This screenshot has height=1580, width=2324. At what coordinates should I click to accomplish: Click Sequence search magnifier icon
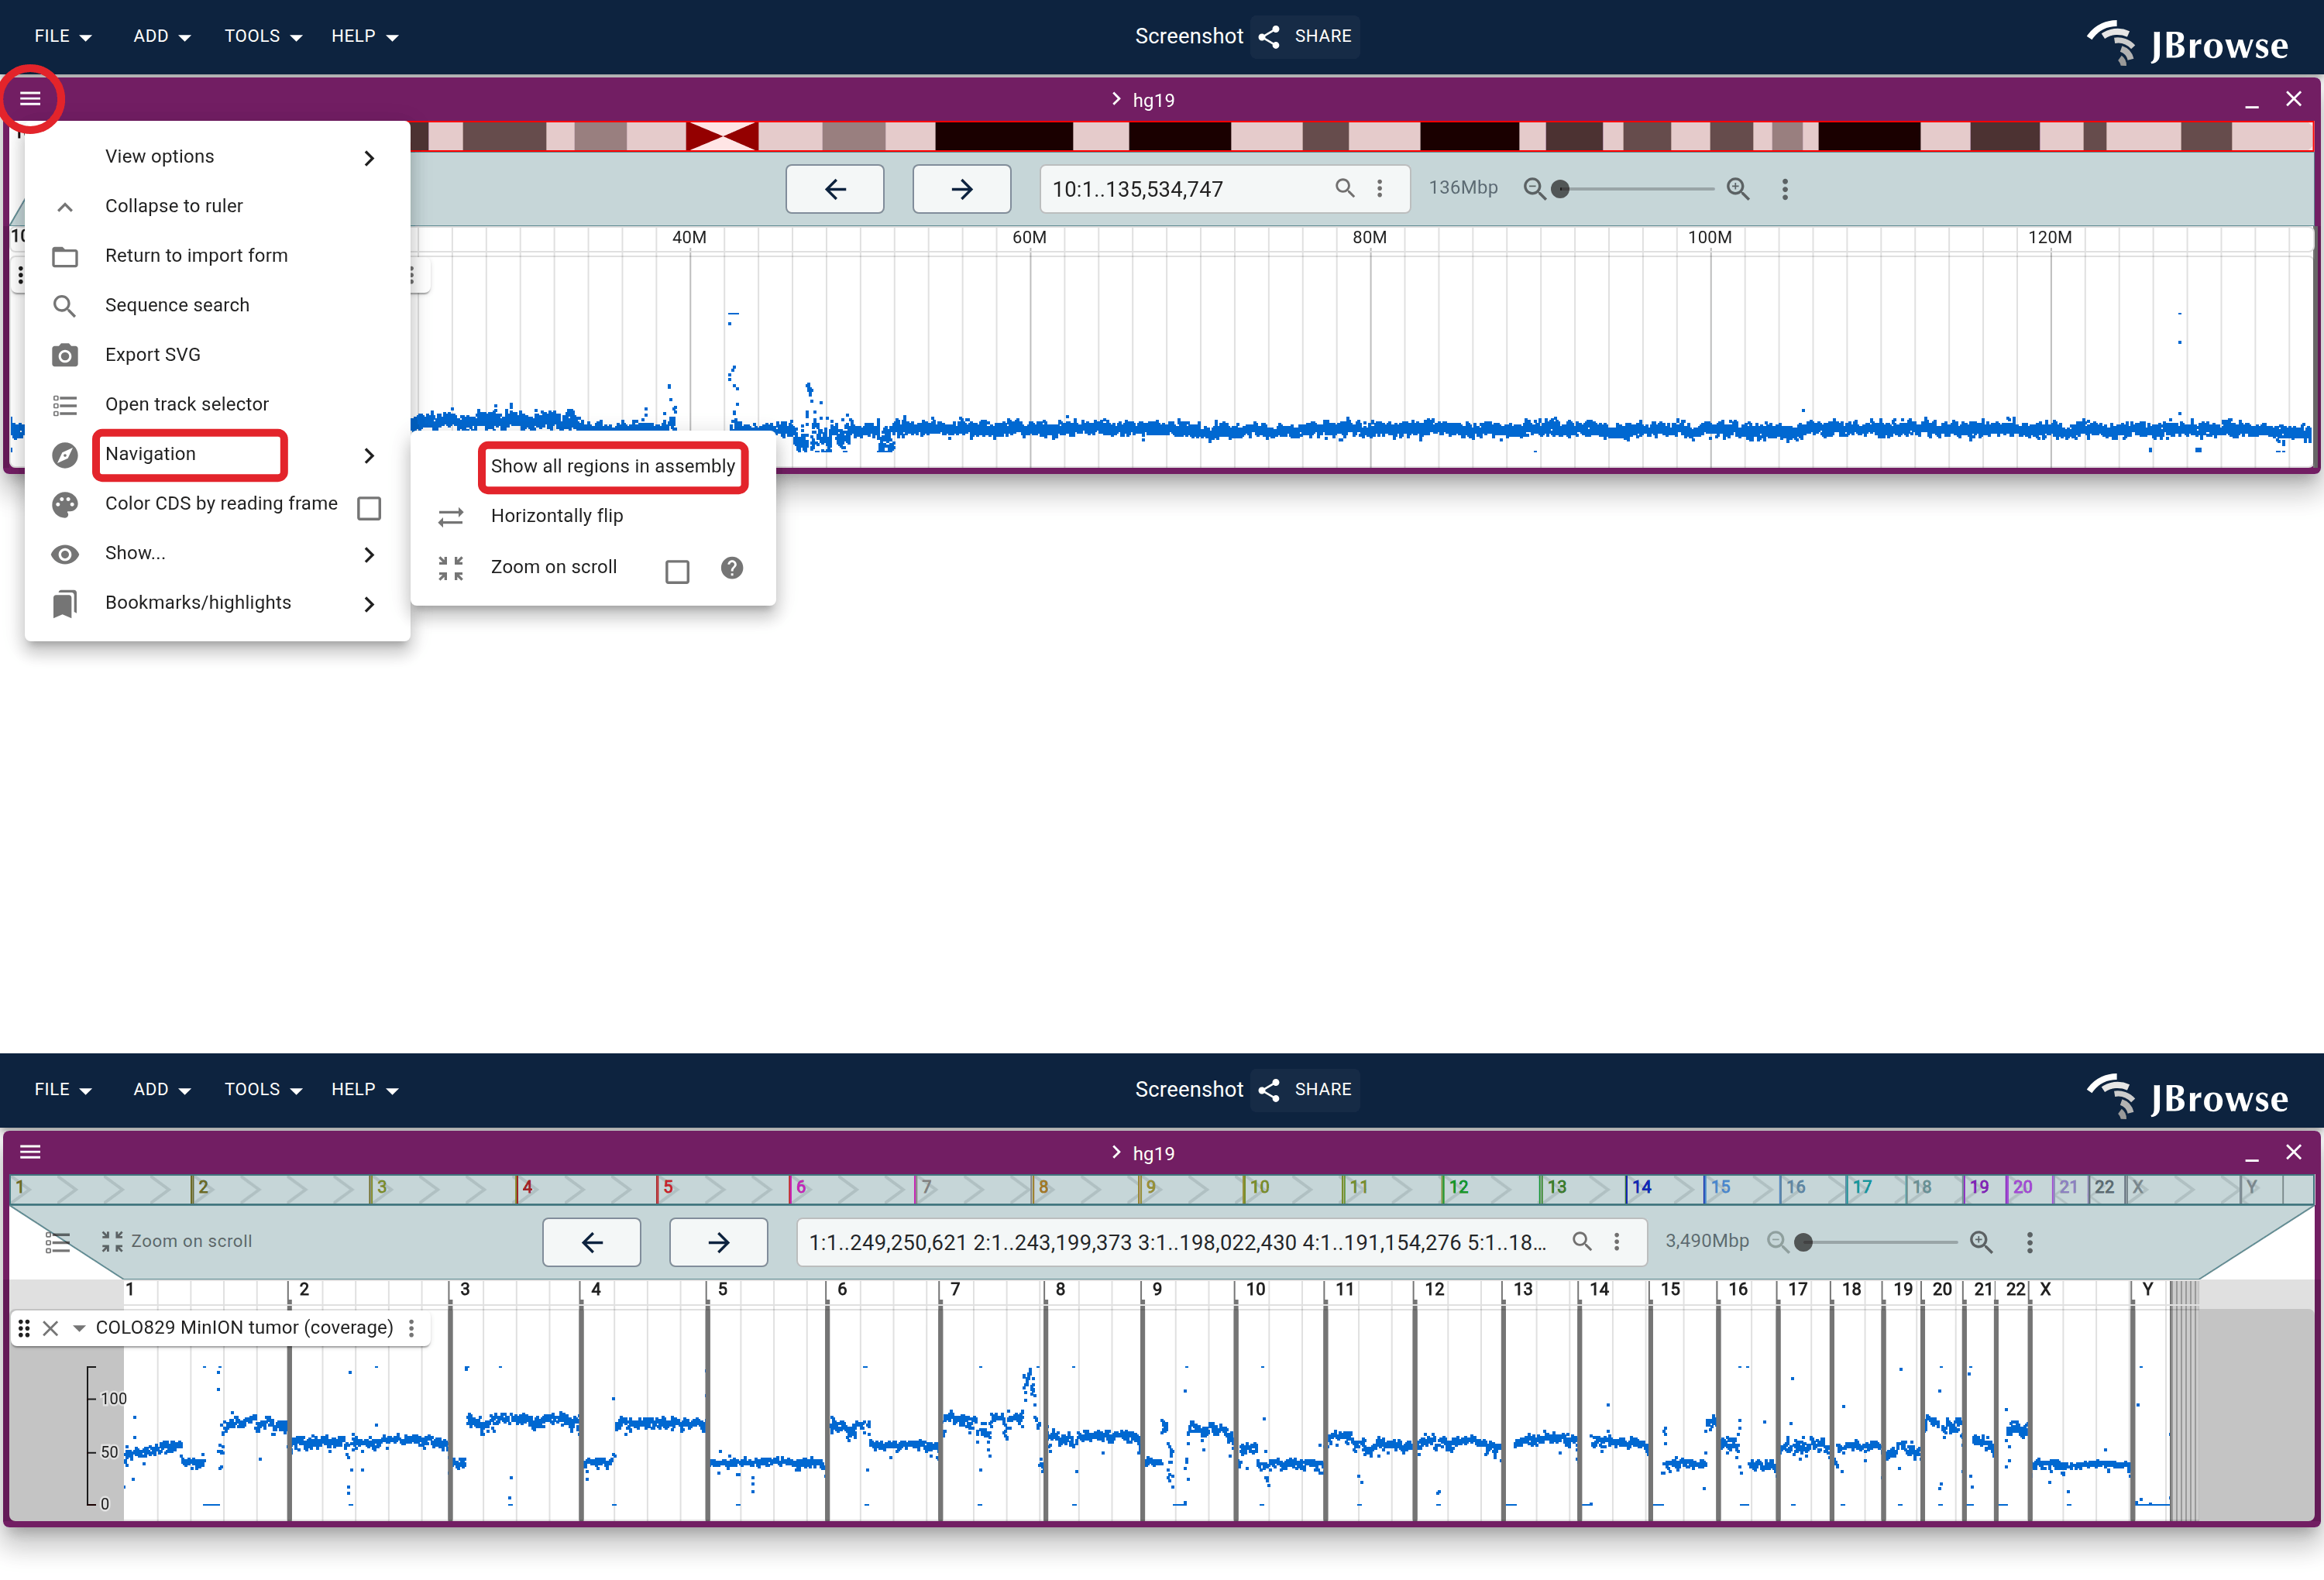(x=65, y=306)
